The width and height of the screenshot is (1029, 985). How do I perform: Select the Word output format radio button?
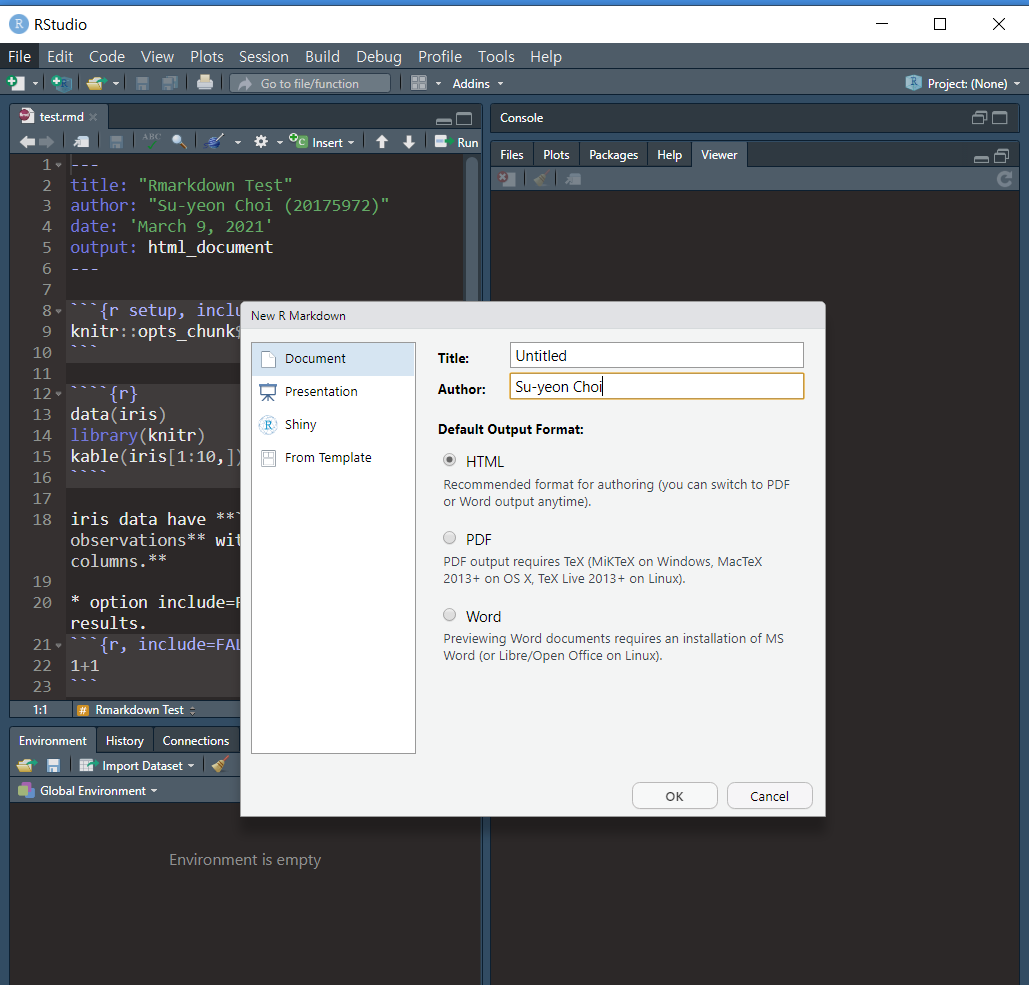[x=450, y=615]
